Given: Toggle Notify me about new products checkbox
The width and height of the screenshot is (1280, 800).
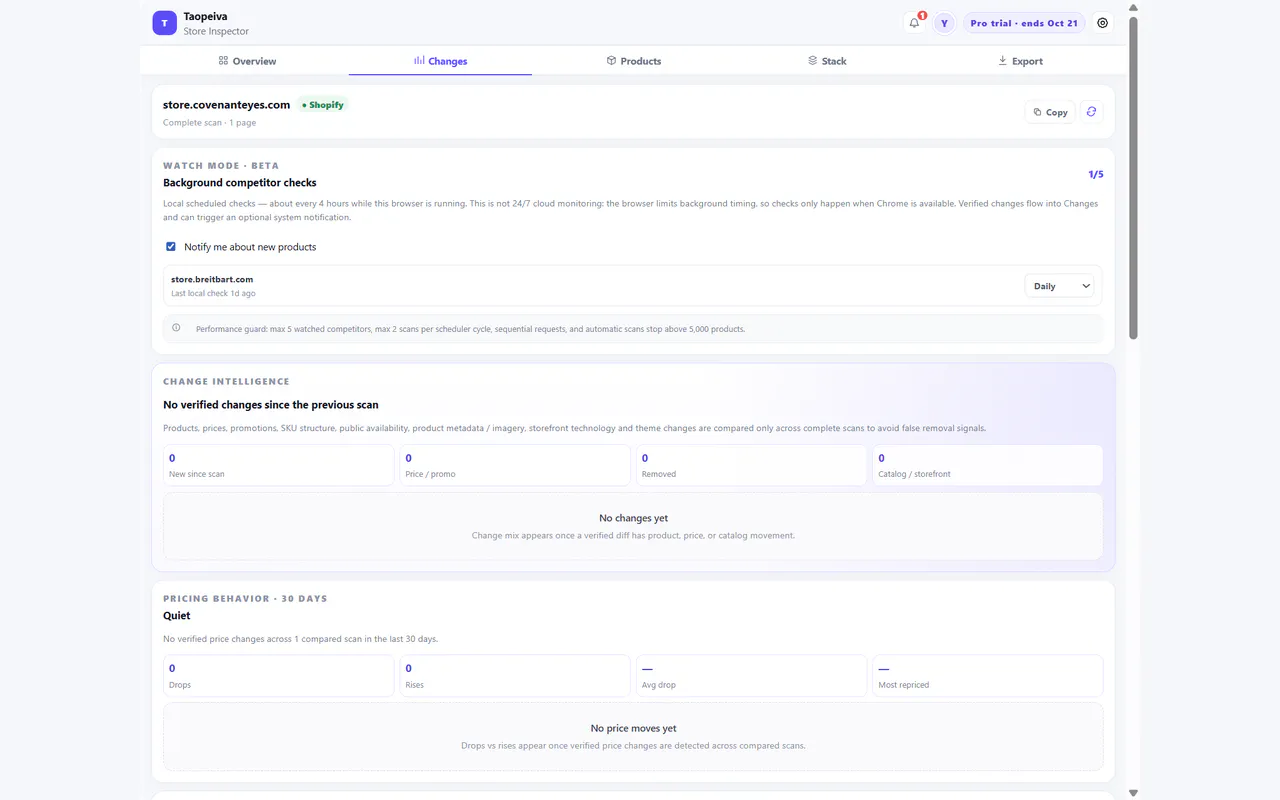Looking at the screenshot, I should (x=171, y=247).
